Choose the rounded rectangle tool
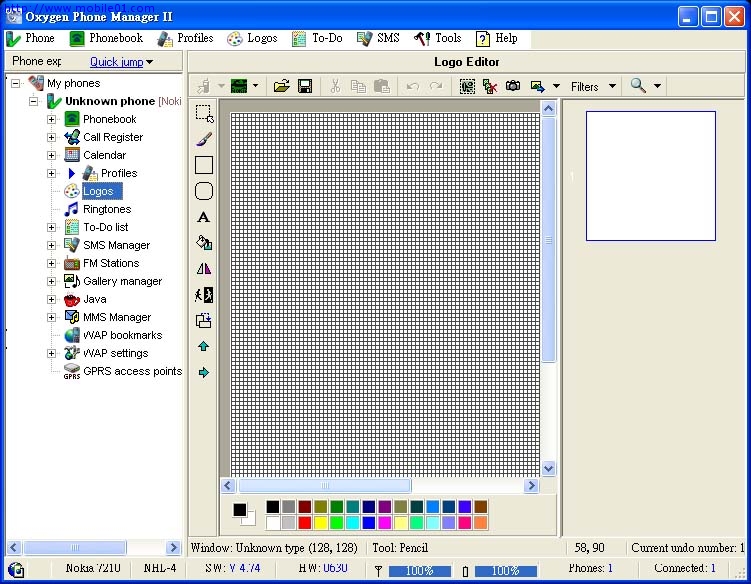This screenshot has height=584, width=751. coord(204,191)
